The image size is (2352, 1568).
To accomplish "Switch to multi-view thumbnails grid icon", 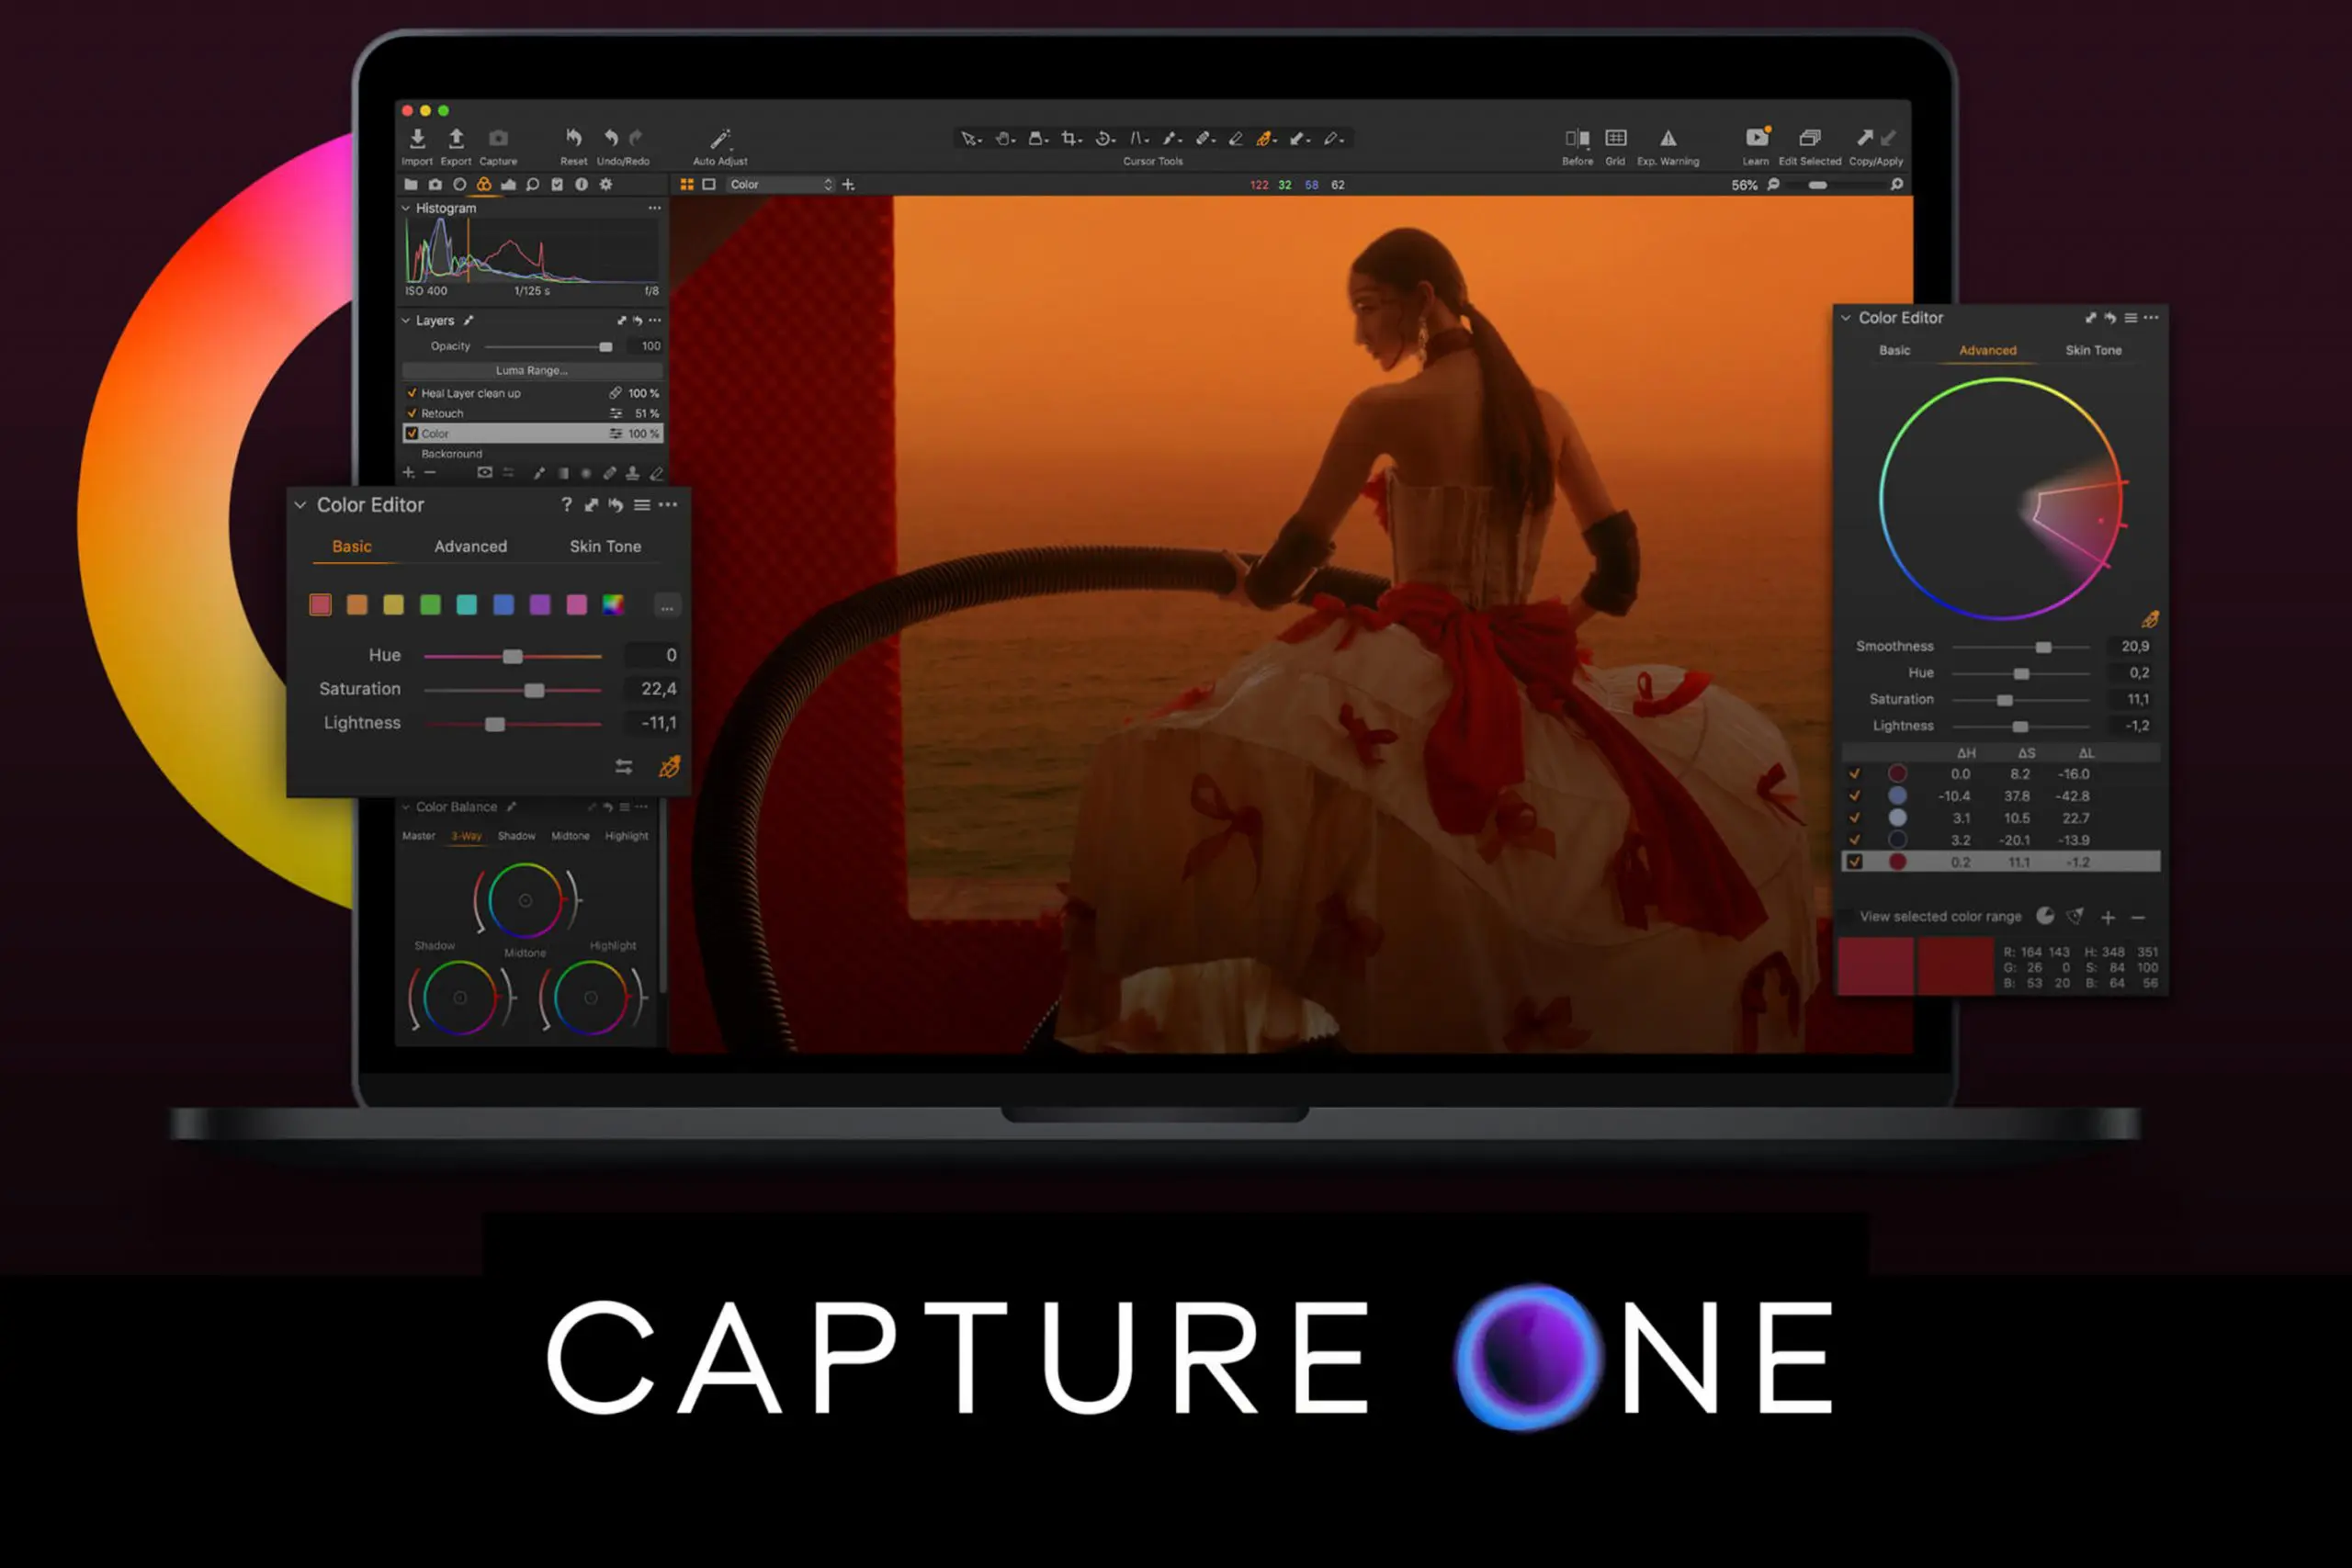I will [687, 185].
